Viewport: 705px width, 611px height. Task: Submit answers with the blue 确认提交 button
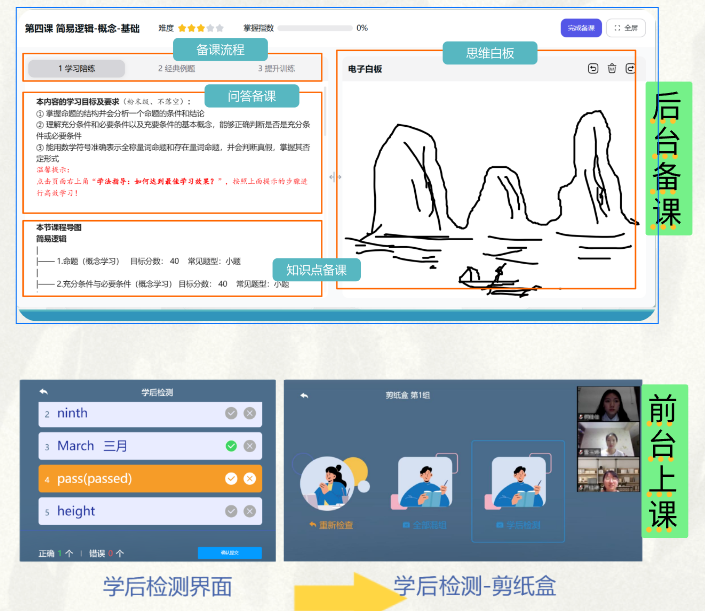[230, 553]
